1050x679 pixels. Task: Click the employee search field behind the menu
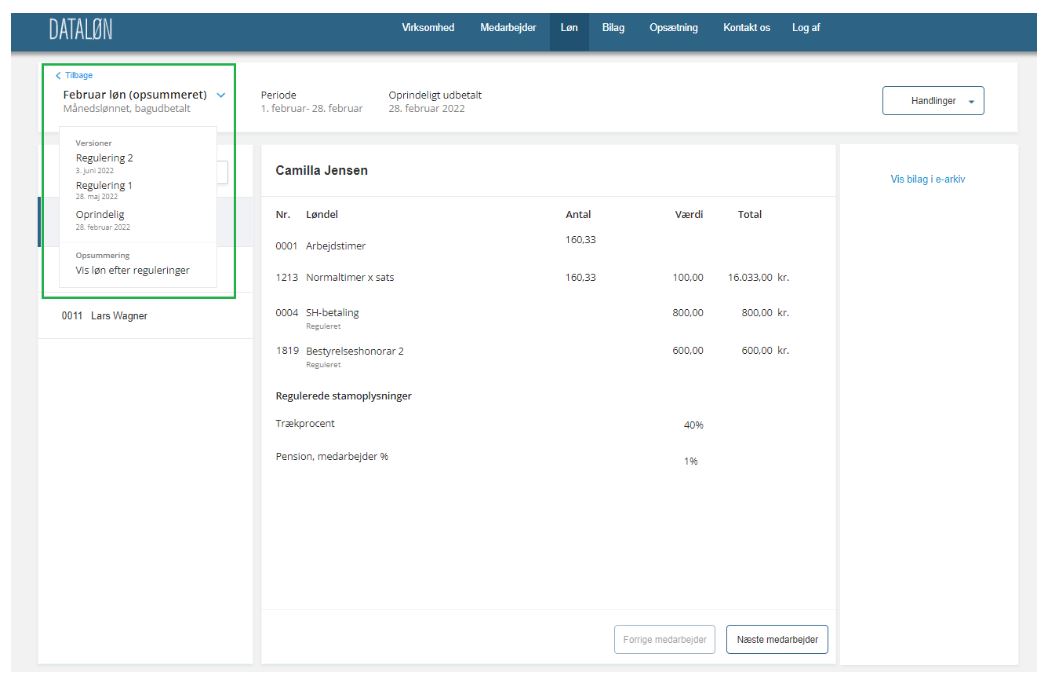coord(223,173)
